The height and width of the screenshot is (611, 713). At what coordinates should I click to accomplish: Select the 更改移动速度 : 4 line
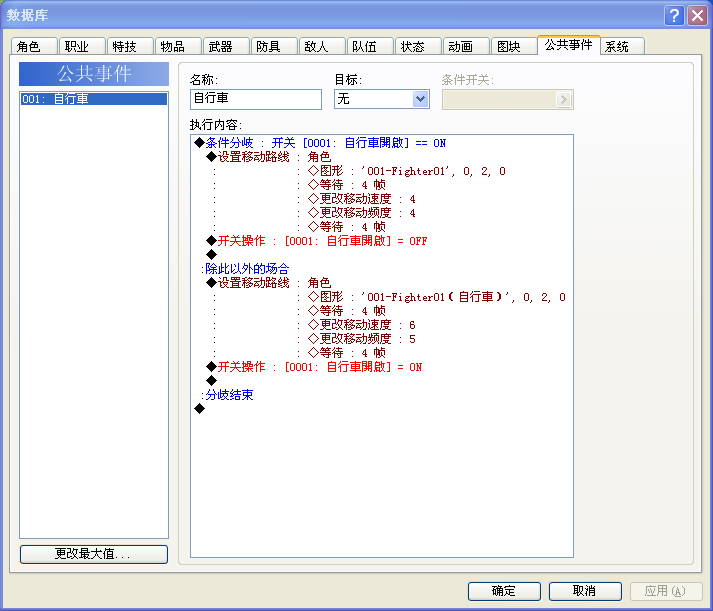(362, 199)
